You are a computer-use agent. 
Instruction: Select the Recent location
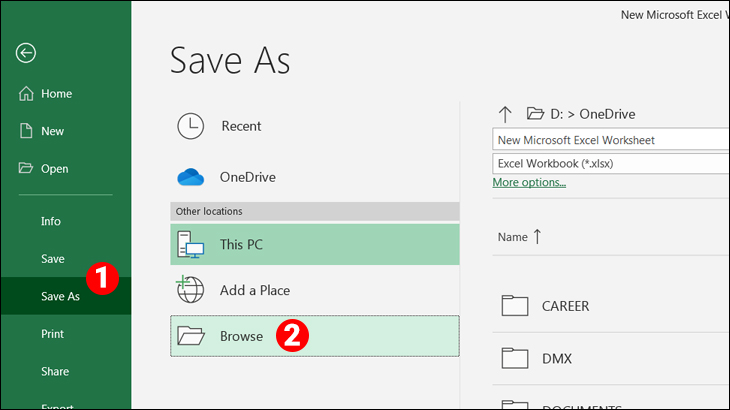315,126
